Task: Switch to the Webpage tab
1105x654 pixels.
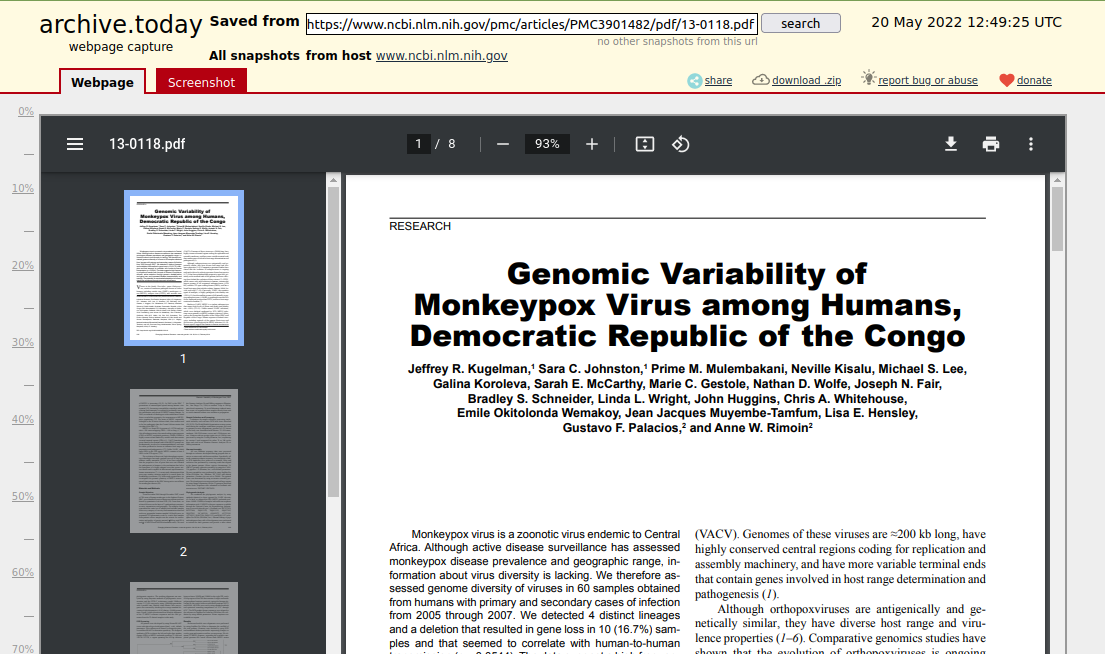Action: click(x=102, y=82)
